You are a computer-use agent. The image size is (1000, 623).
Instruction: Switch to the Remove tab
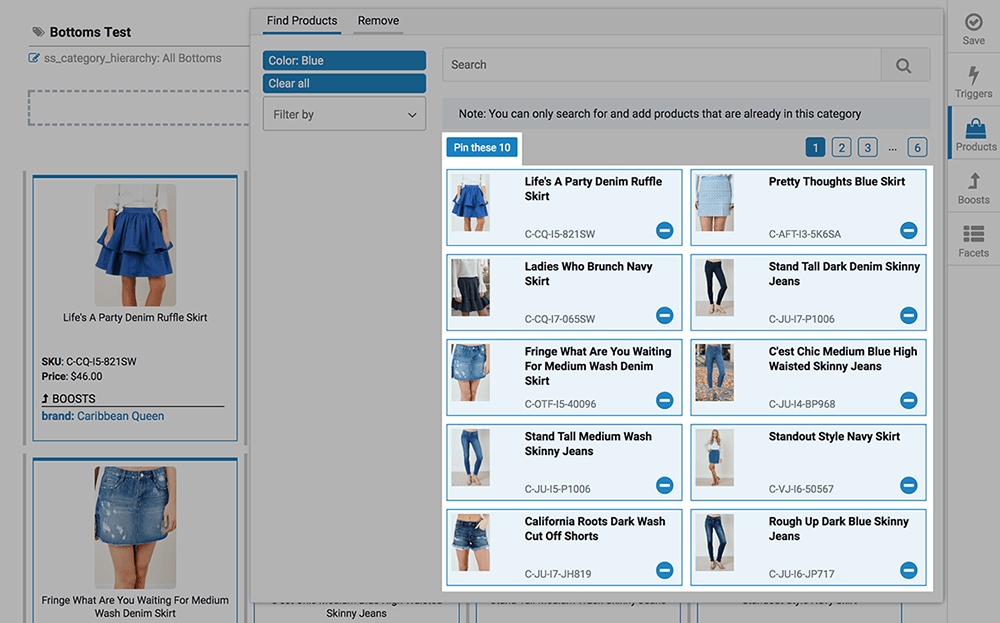point(378,21)
